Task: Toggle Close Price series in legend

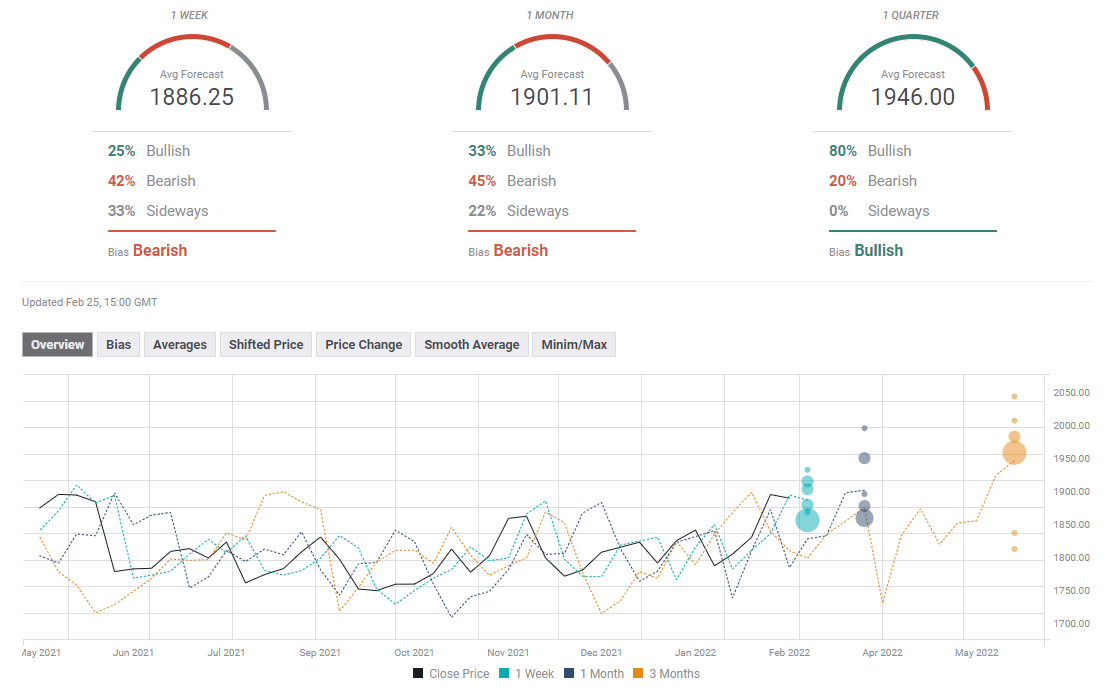Action: (451, 674)
